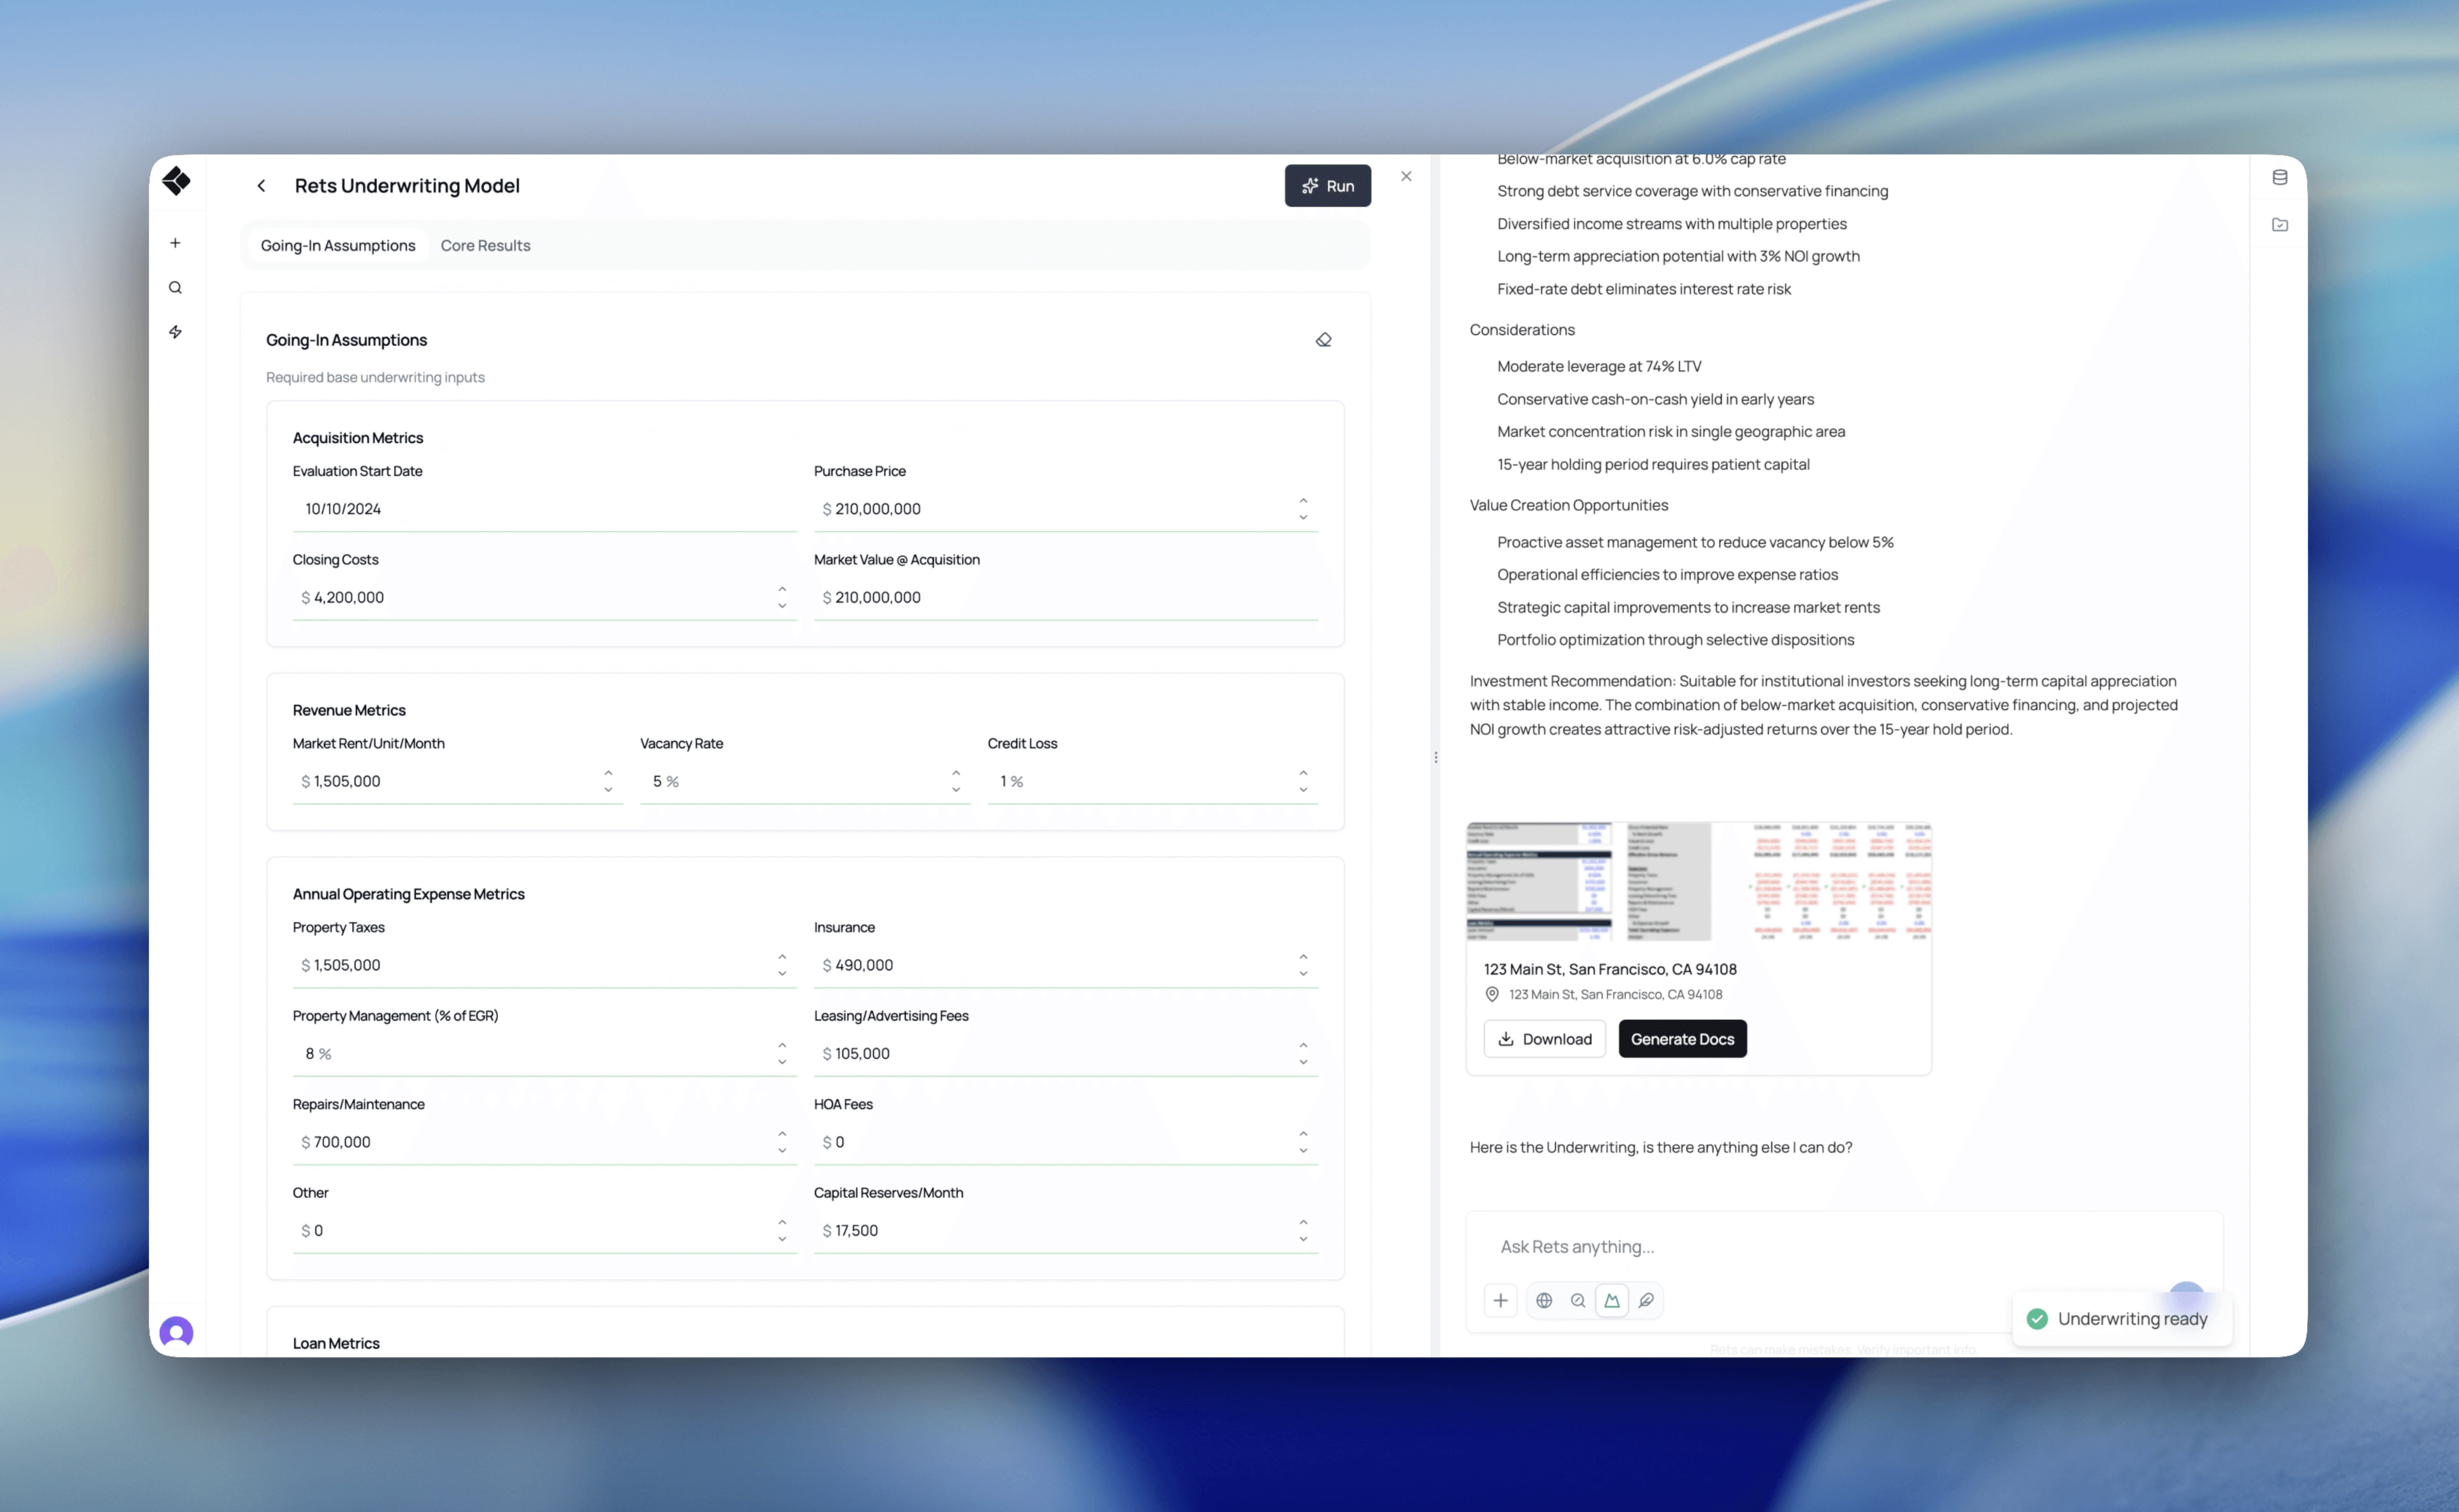
Task: Click Generate Docs for 123 Main St
Action: click(x=1682, y=1039)
